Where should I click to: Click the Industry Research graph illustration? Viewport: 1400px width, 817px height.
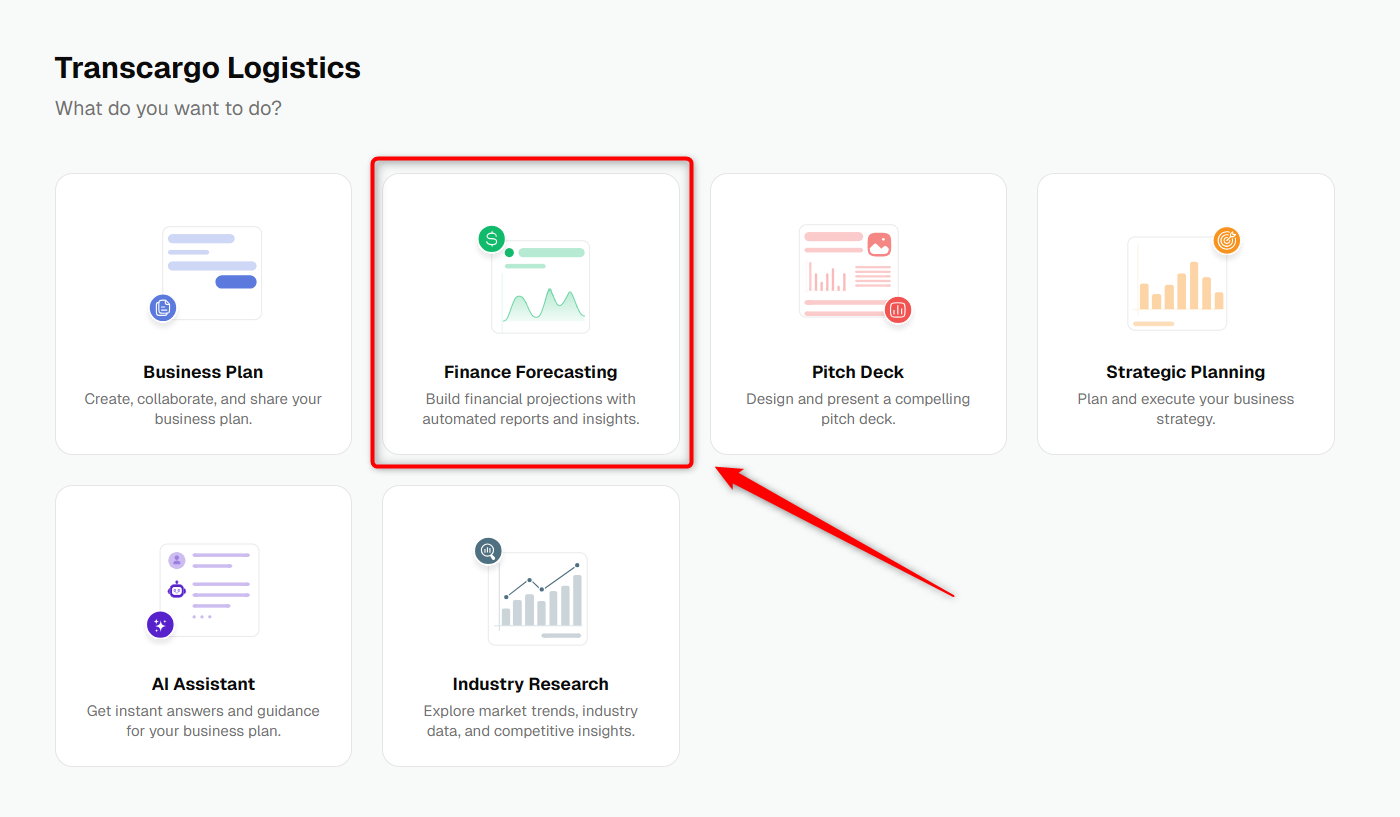pyautogui.click(x=538, y=598)
